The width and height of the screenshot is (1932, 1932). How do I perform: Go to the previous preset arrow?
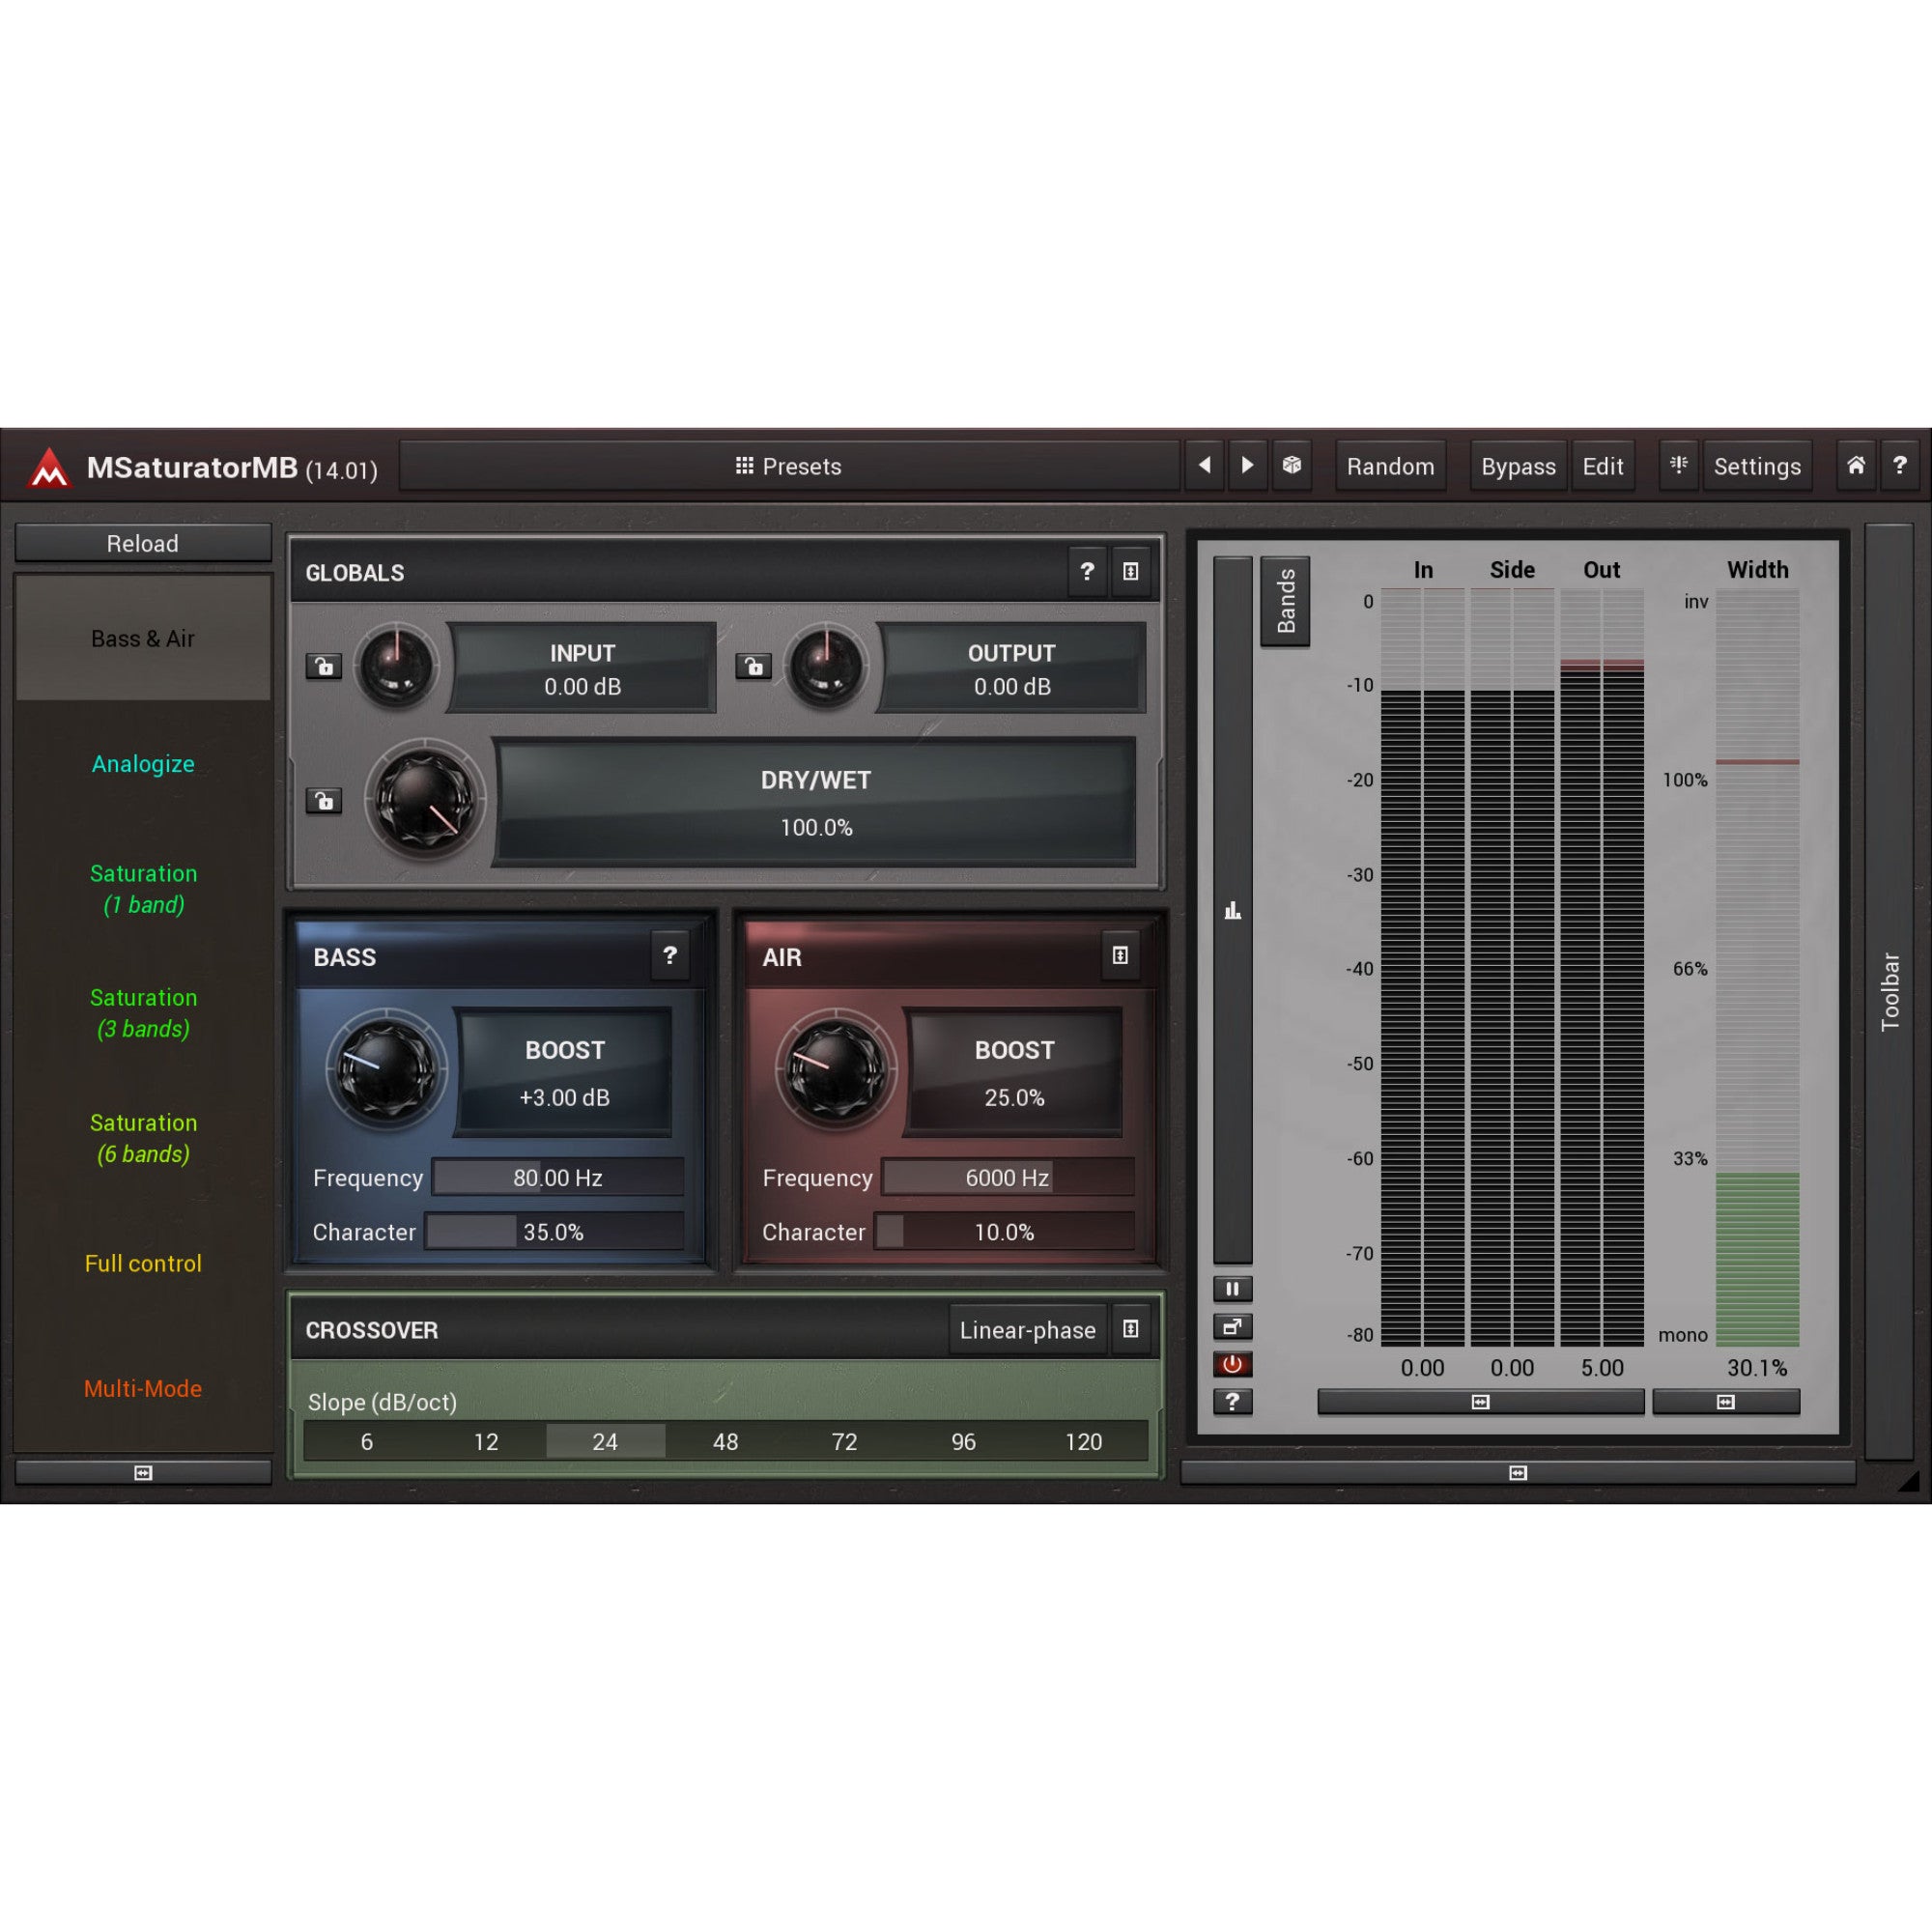(x=1204, y=466)
